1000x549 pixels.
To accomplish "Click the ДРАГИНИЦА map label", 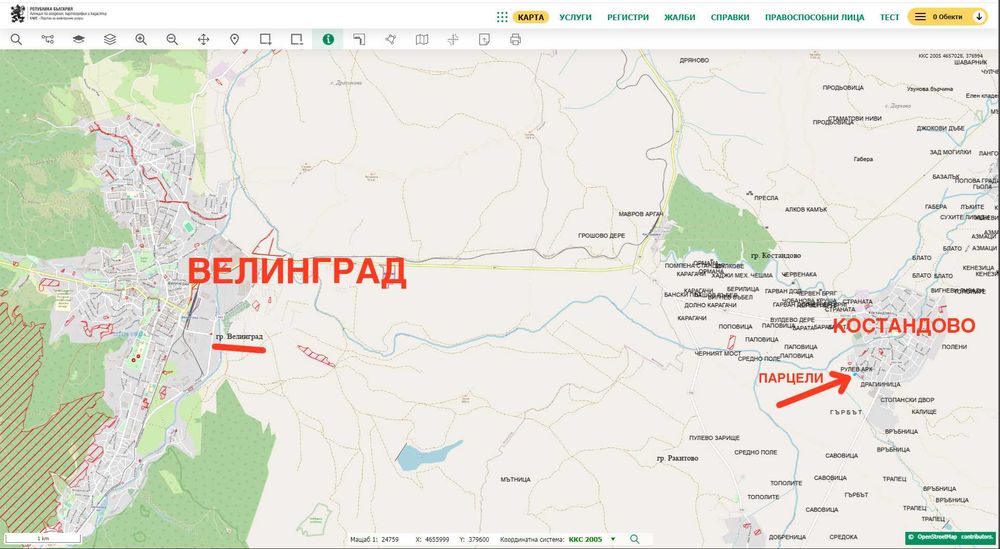I will [880, 385].
